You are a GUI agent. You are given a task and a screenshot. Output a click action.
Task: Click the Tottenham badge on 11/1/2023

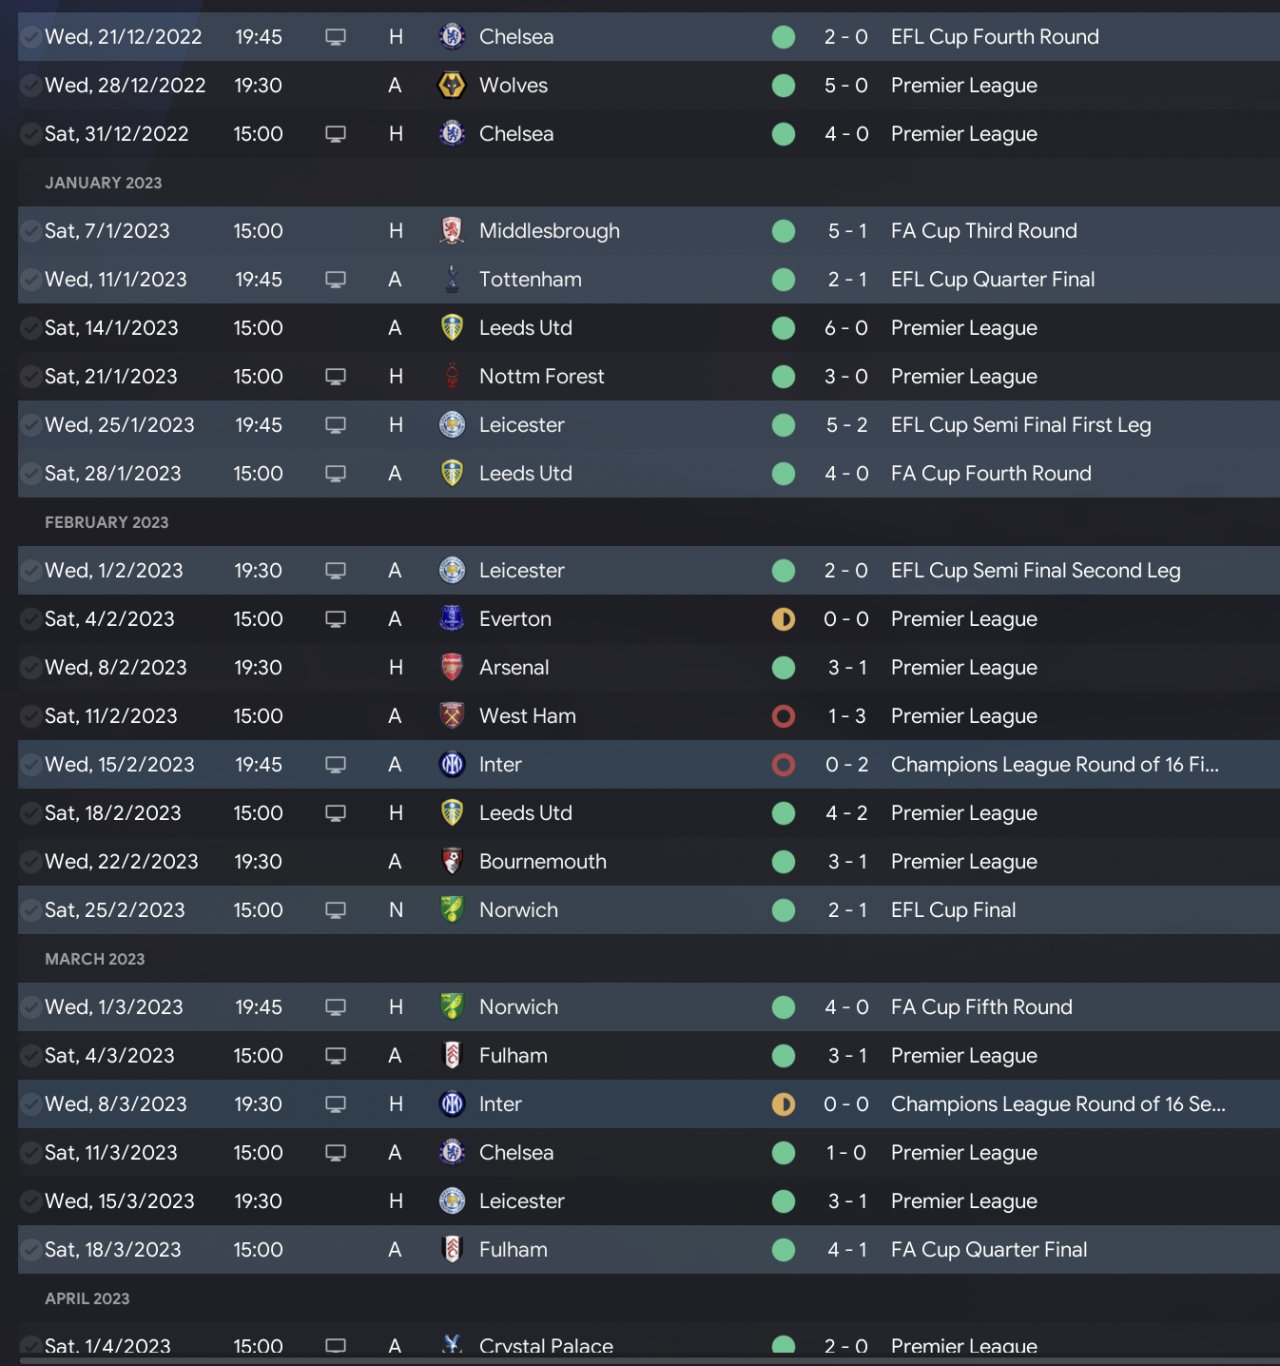[x=452, y=280]
